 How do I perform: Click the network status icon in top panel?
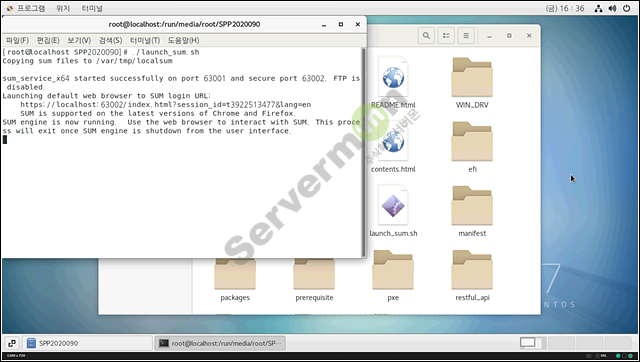pyautogui.click(x=598, y=8)
